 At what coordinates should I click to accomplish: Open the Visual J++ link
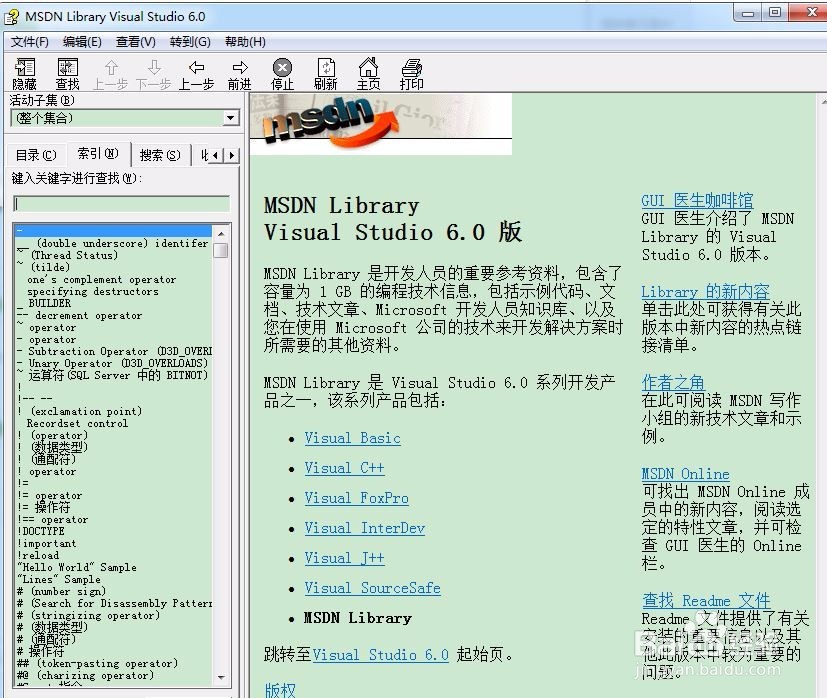coord(344,558)
